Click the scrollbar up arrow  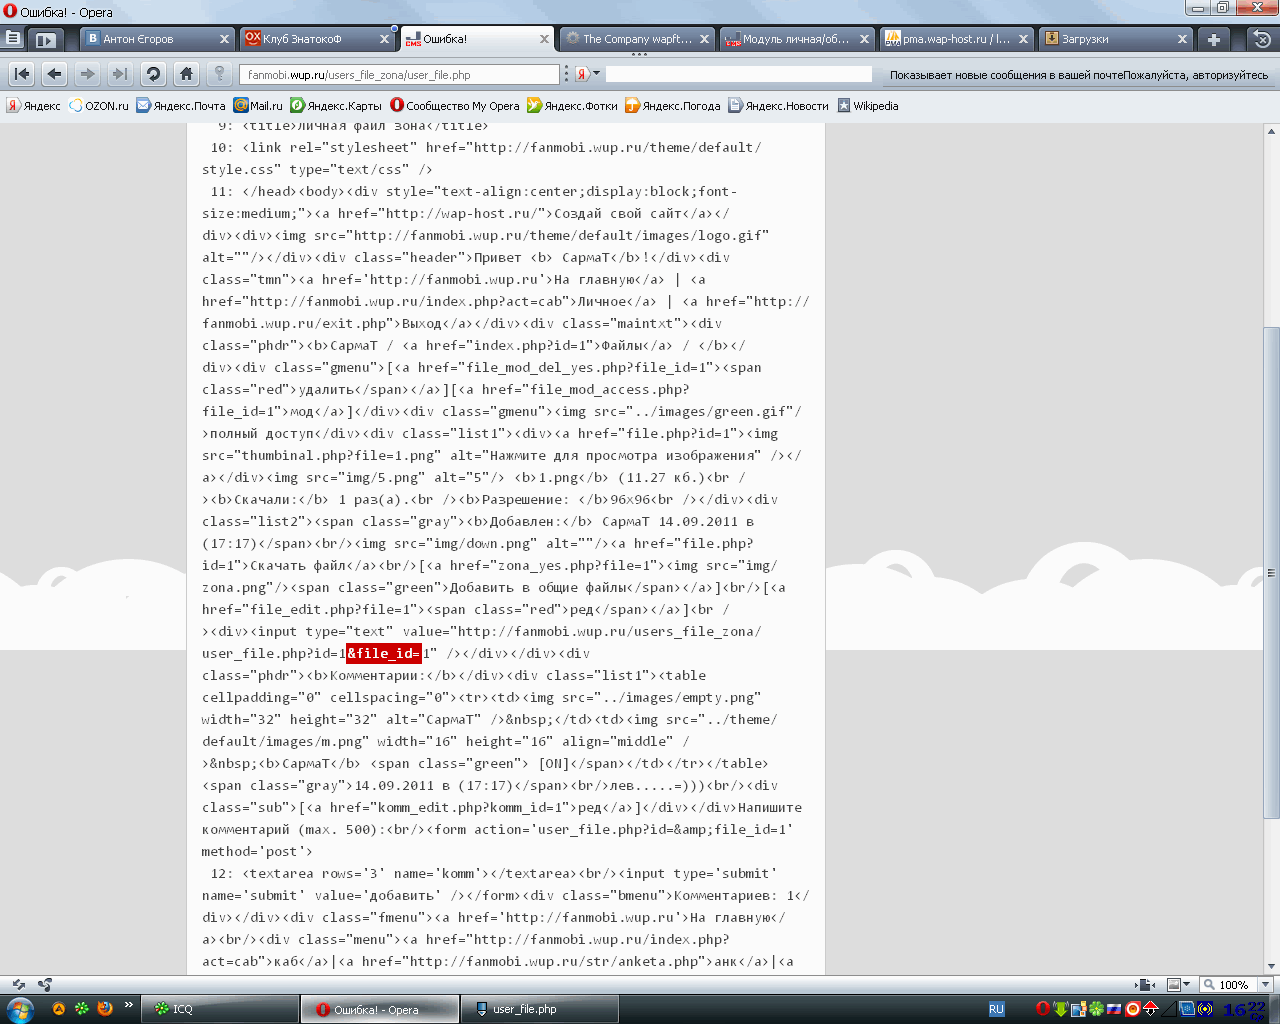1271,131
